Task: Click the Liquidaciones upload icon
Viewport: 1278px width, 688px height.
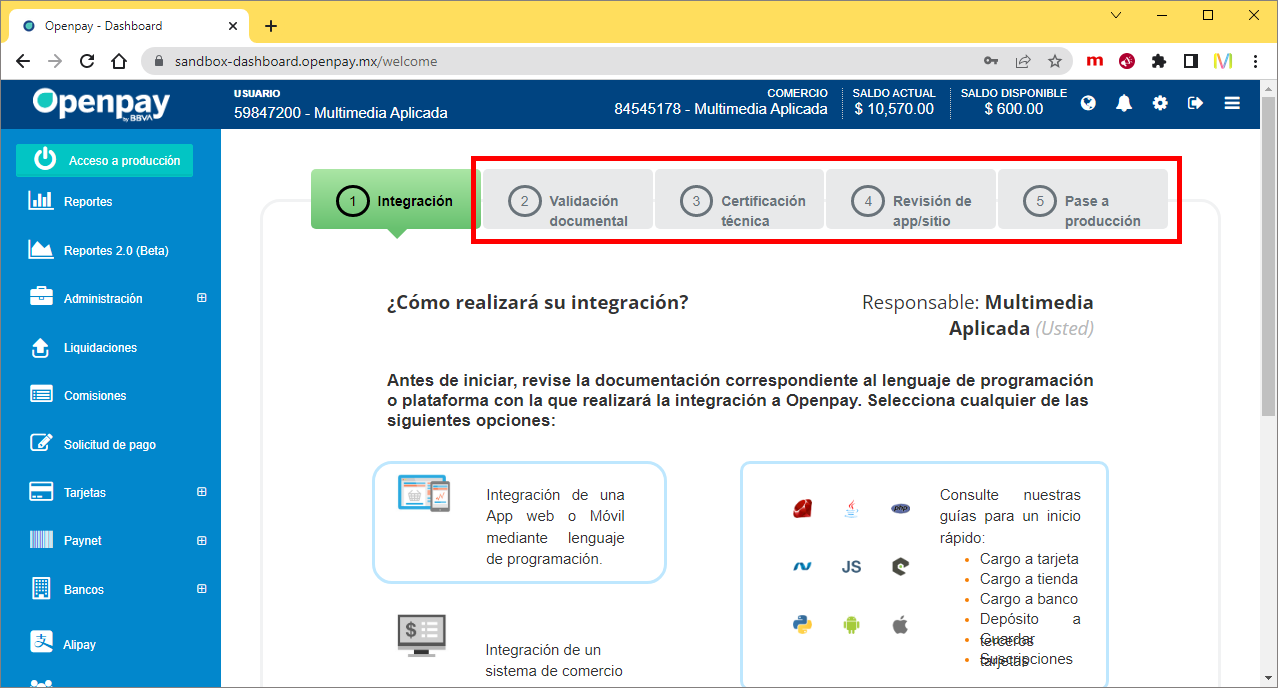Action: (x=41, y=347)
